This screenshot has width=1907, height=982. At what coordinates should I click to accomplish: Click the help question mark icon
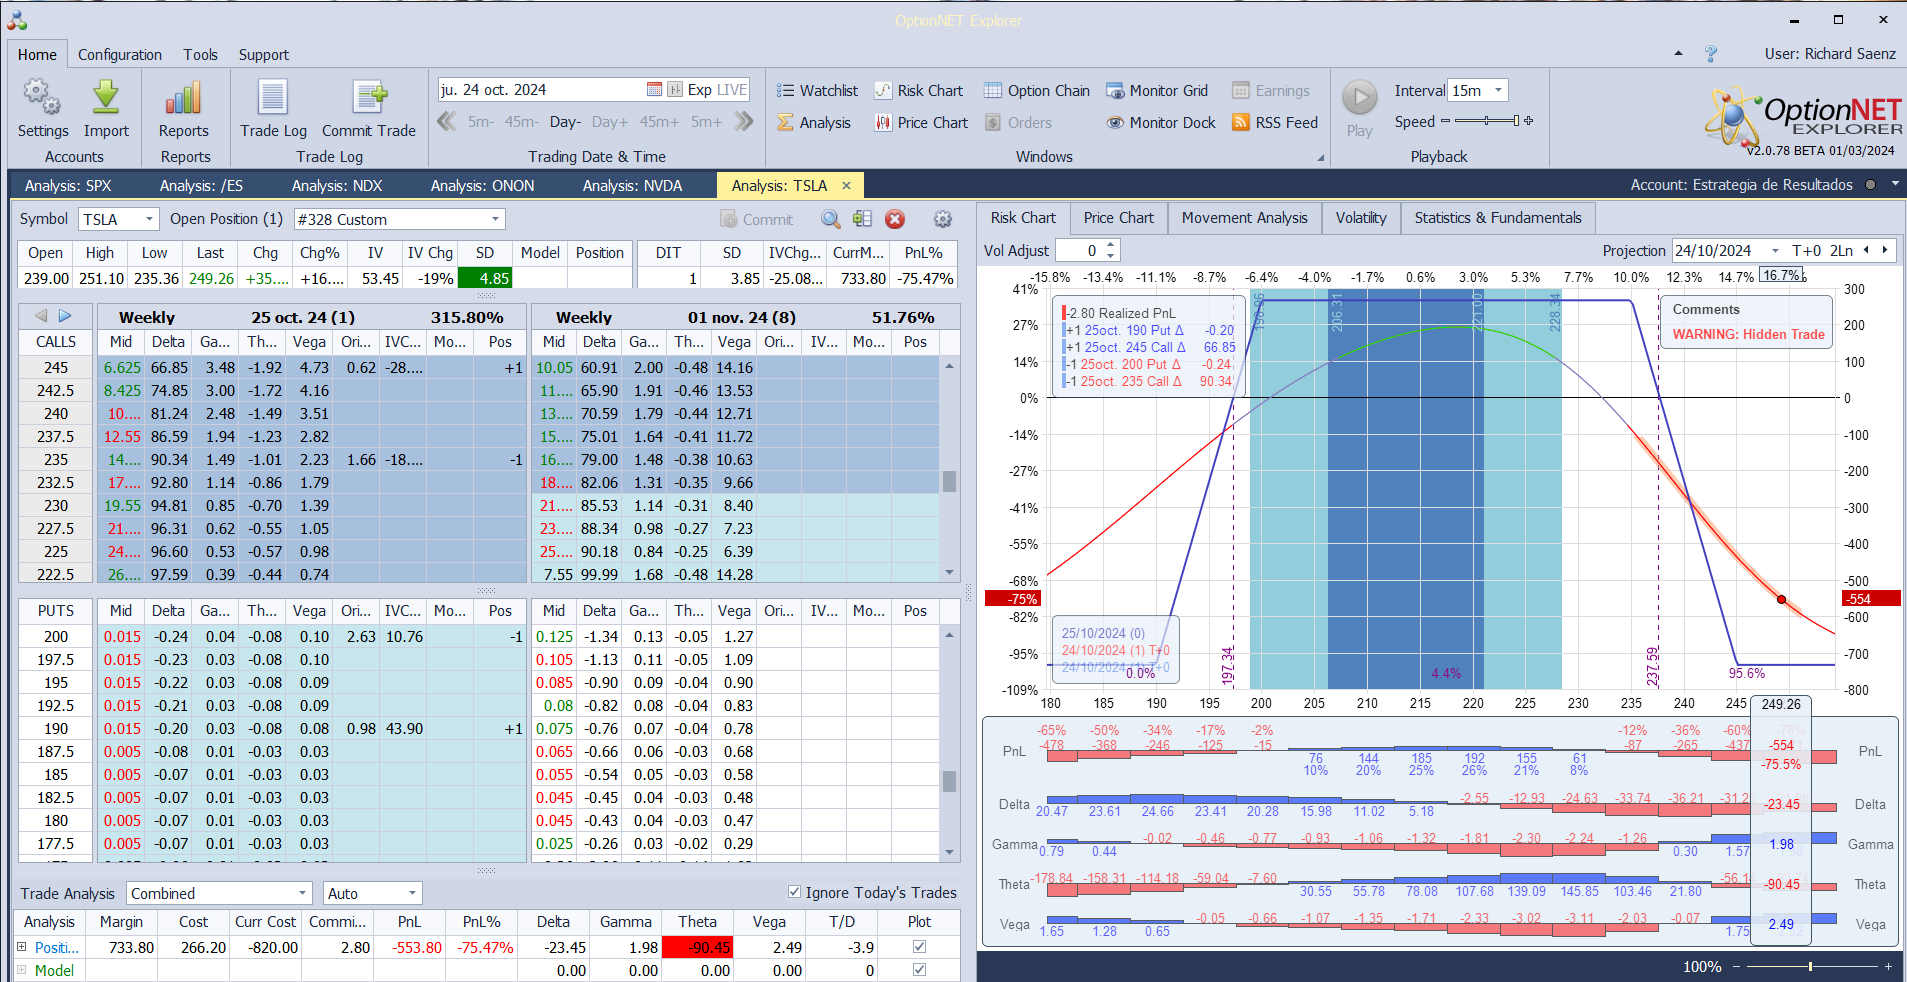pyautogui.click(x=1711, y=54)
